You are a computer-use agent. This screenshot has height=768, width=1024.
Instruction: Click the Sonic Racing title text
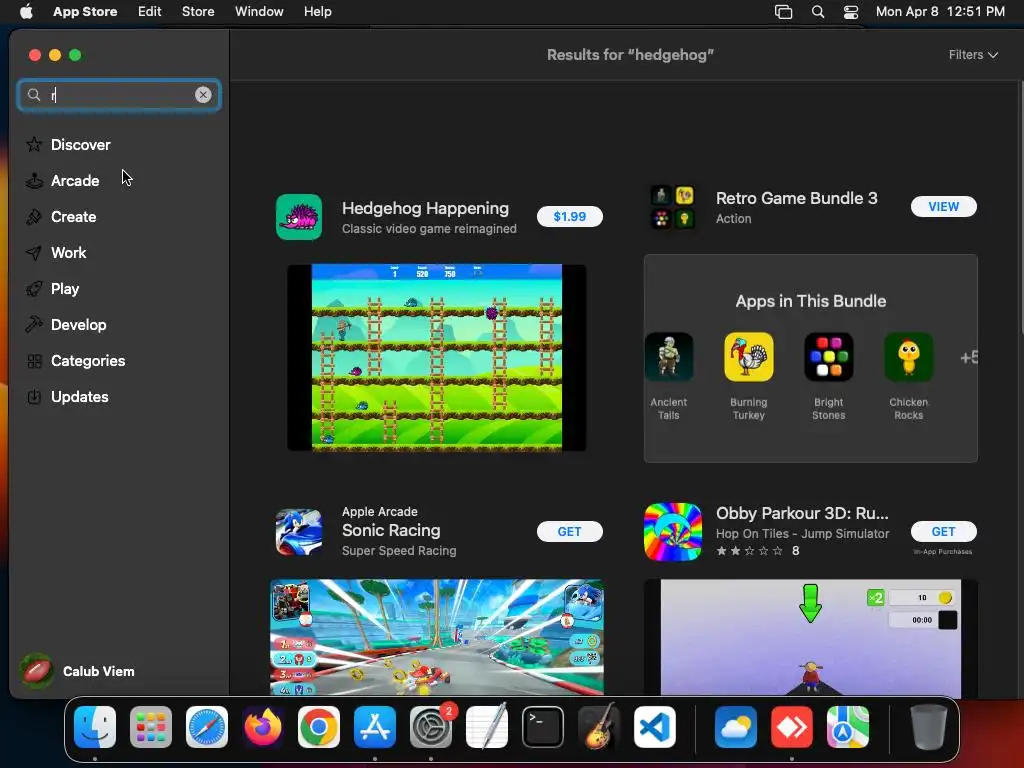(x=391, y=530)
